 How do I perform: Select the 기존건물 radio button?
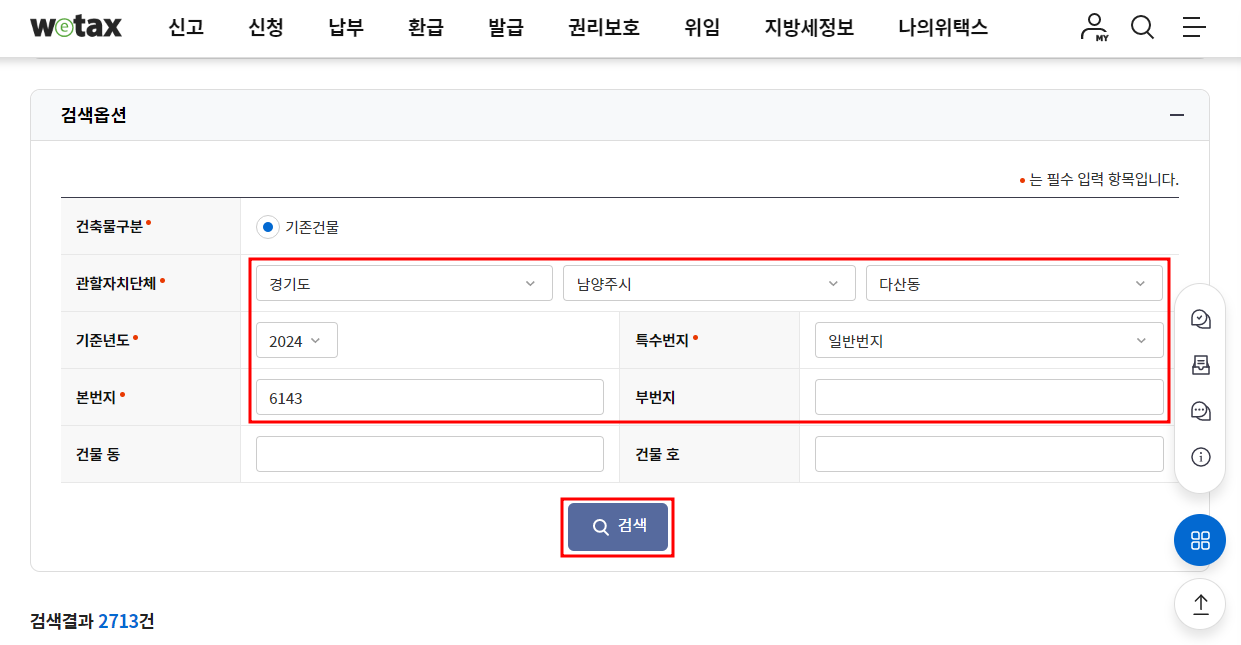(x=266, y=225)
